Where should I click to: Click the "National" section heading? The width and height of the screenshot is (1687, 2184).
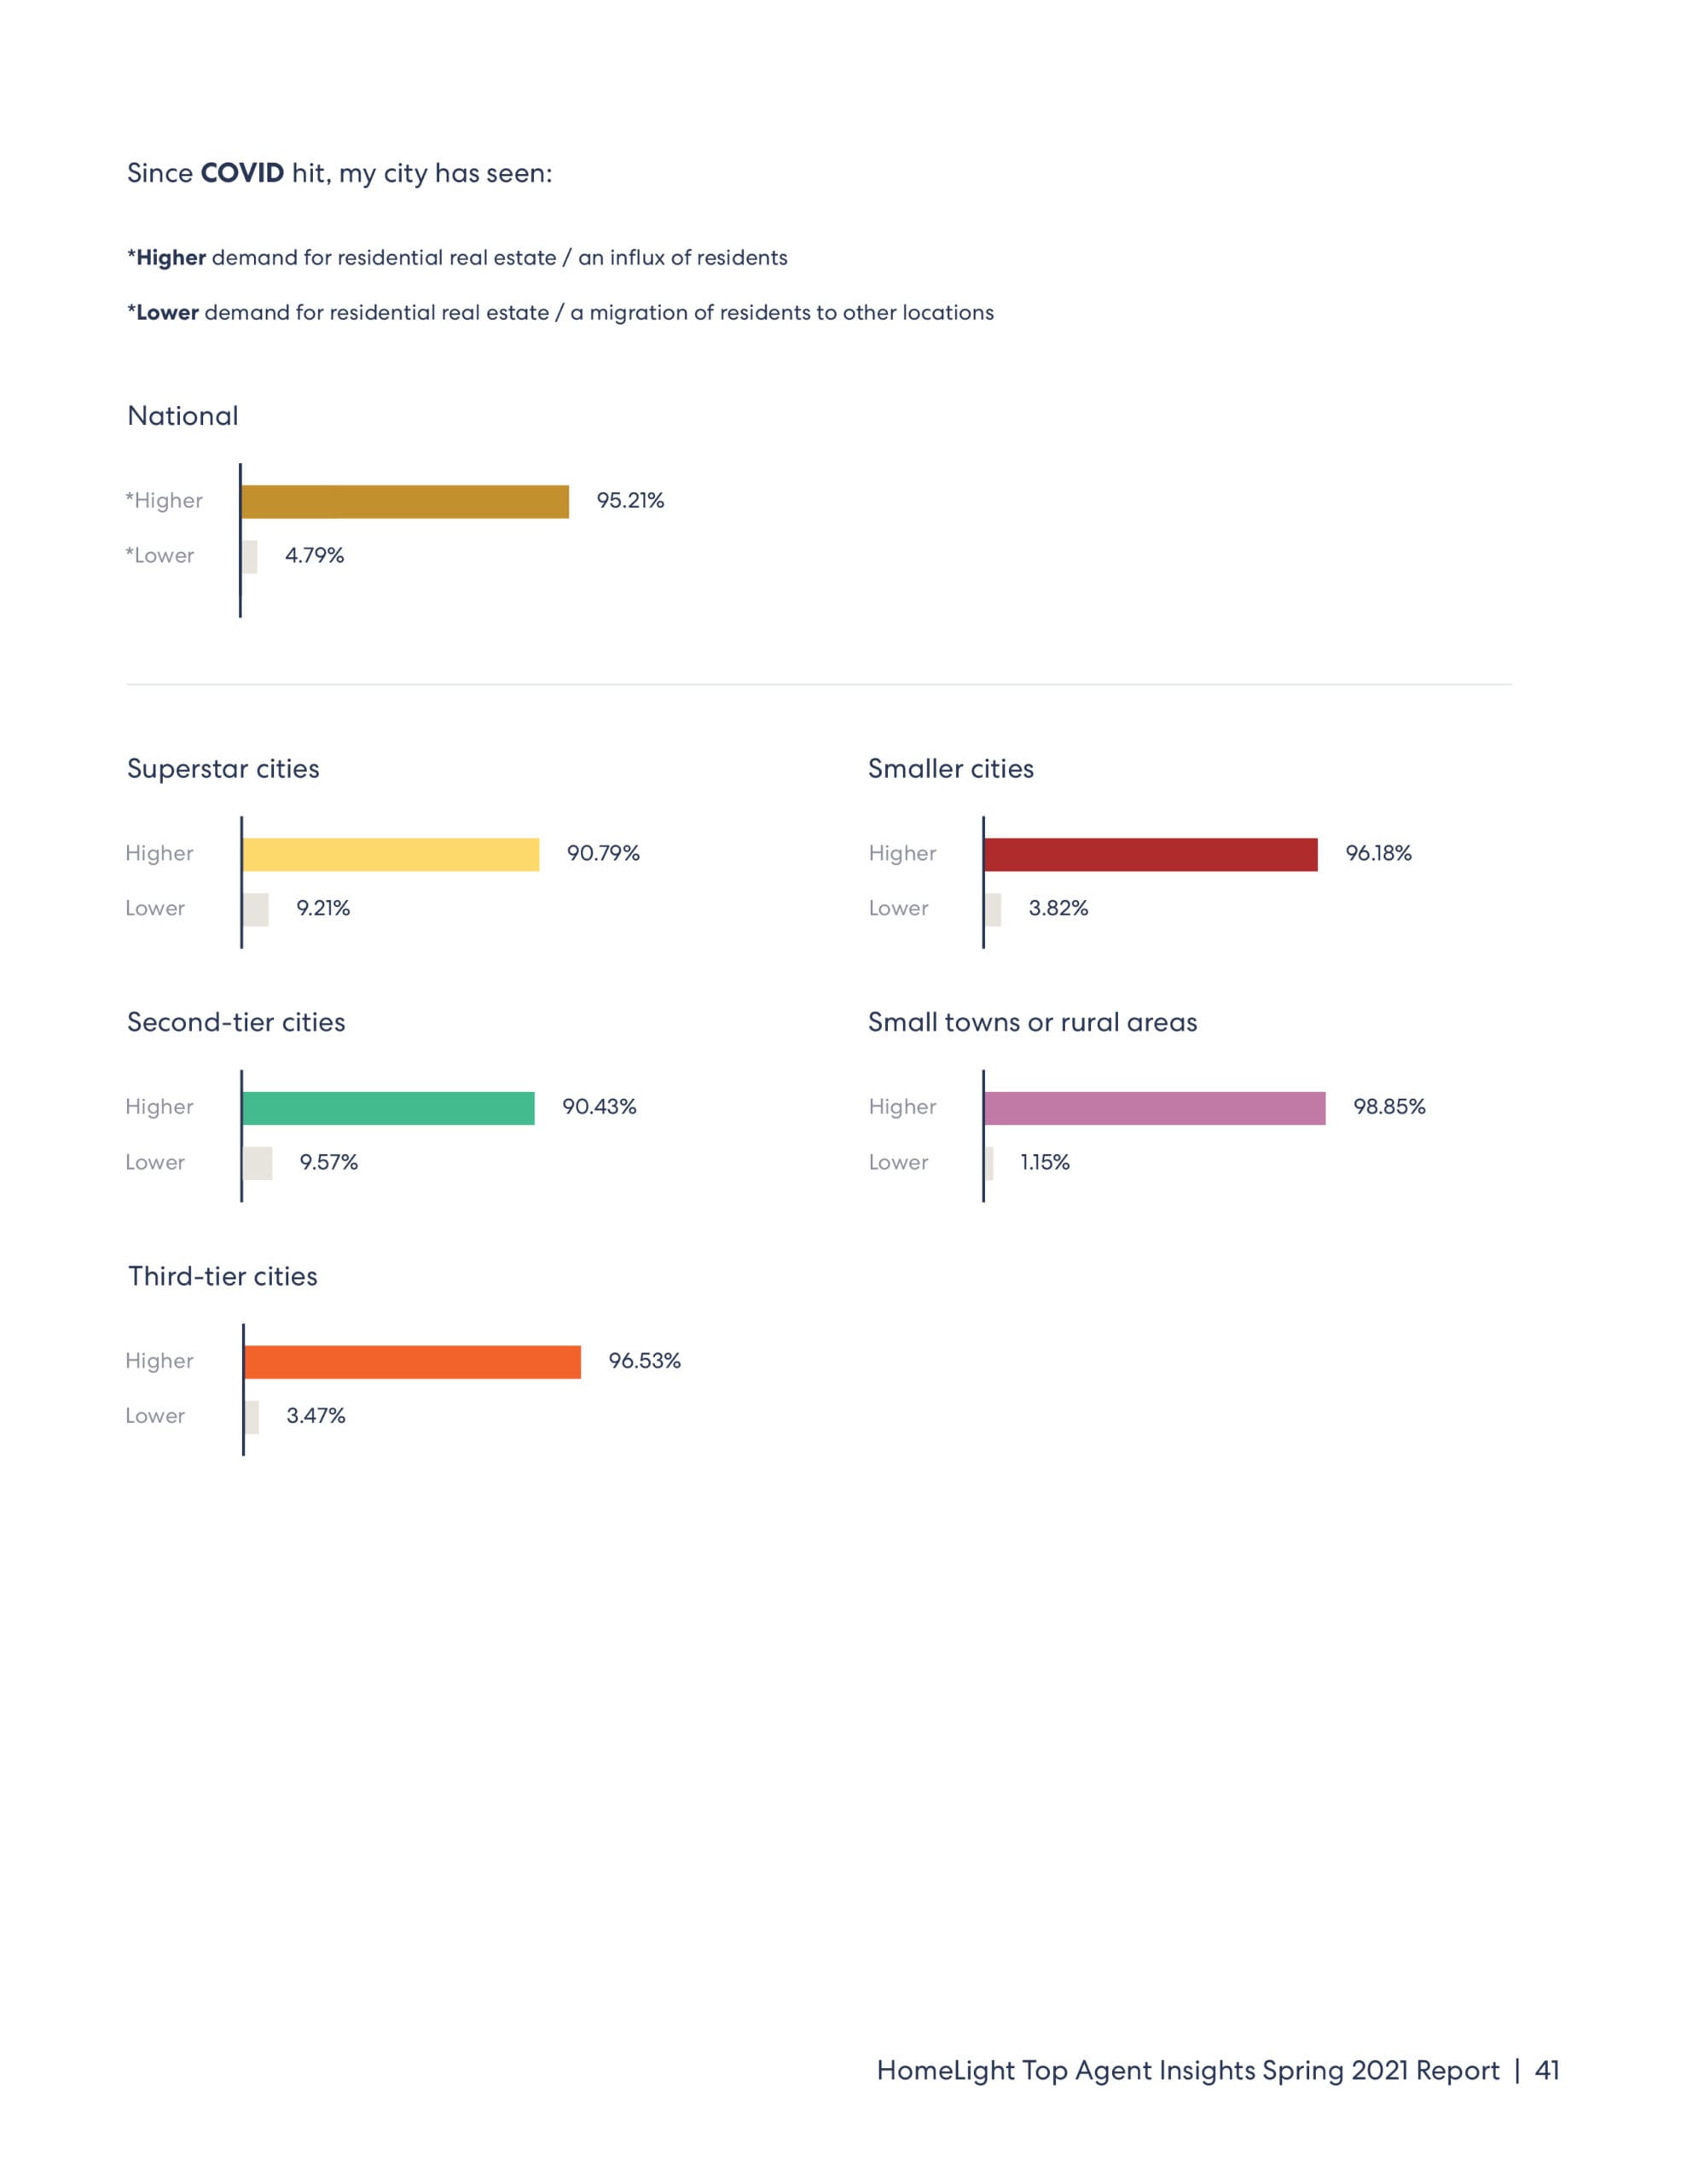tap(183, 416)
